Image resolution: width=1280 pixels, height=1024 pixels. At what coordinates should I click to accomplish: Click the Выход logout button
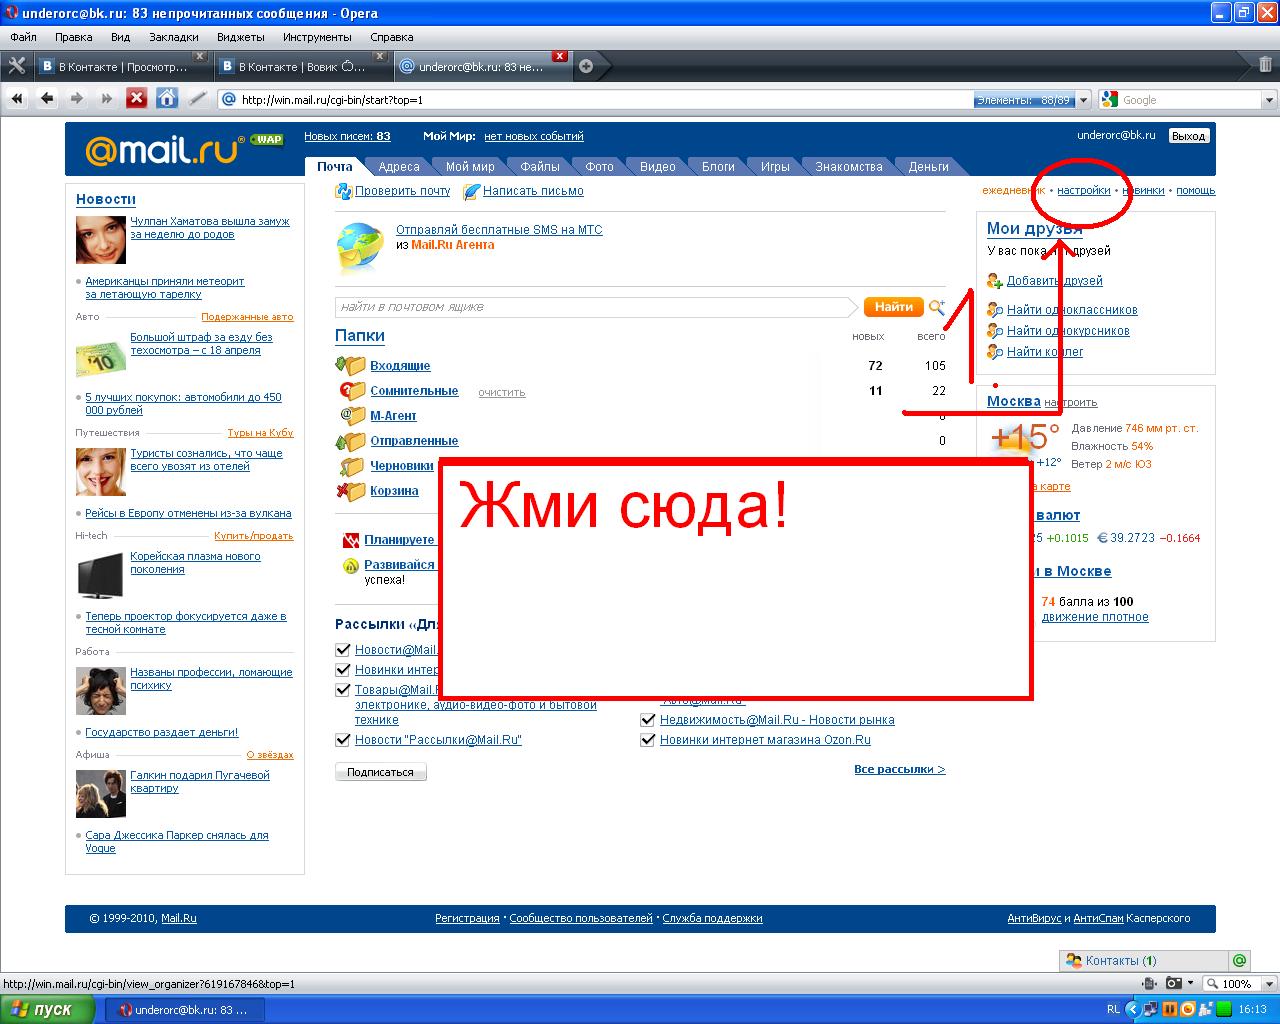coord(1188,136)
